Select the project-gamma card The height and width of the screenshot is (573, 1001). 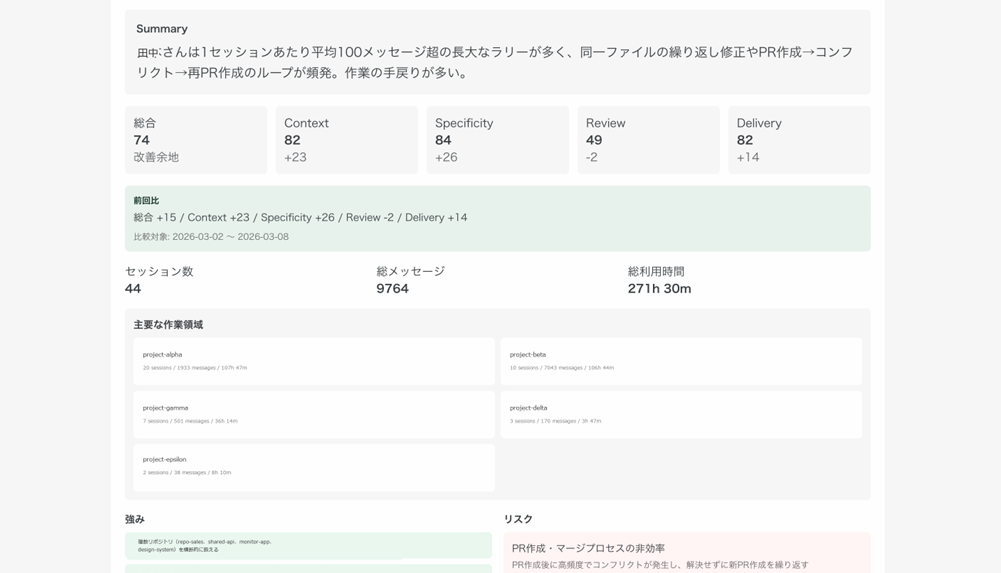click(x=314, y=414)
